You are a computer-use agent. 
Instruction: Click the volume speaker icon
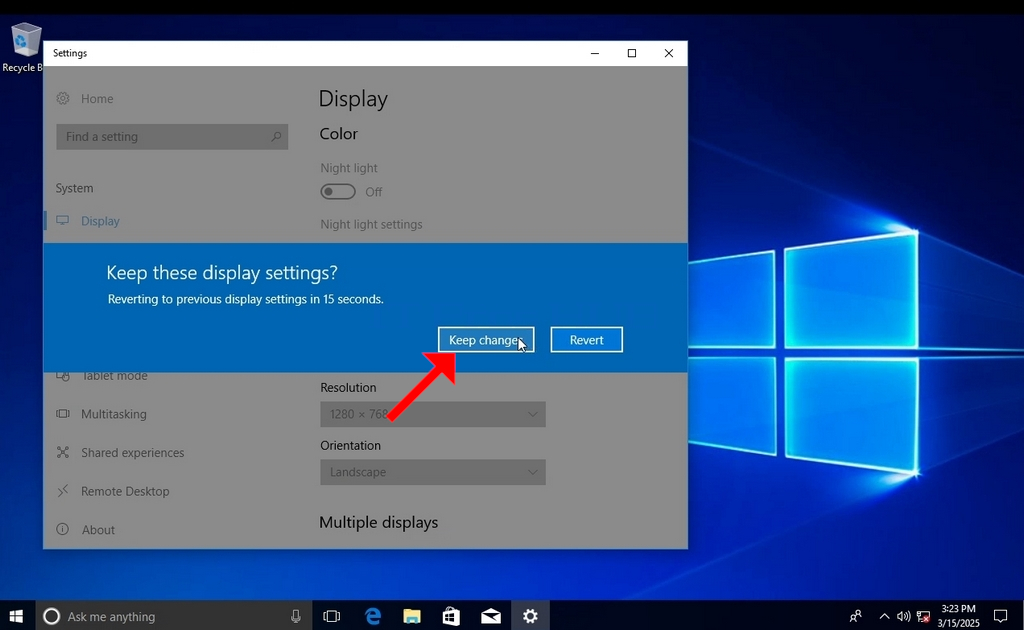click(x=903, y=616)
